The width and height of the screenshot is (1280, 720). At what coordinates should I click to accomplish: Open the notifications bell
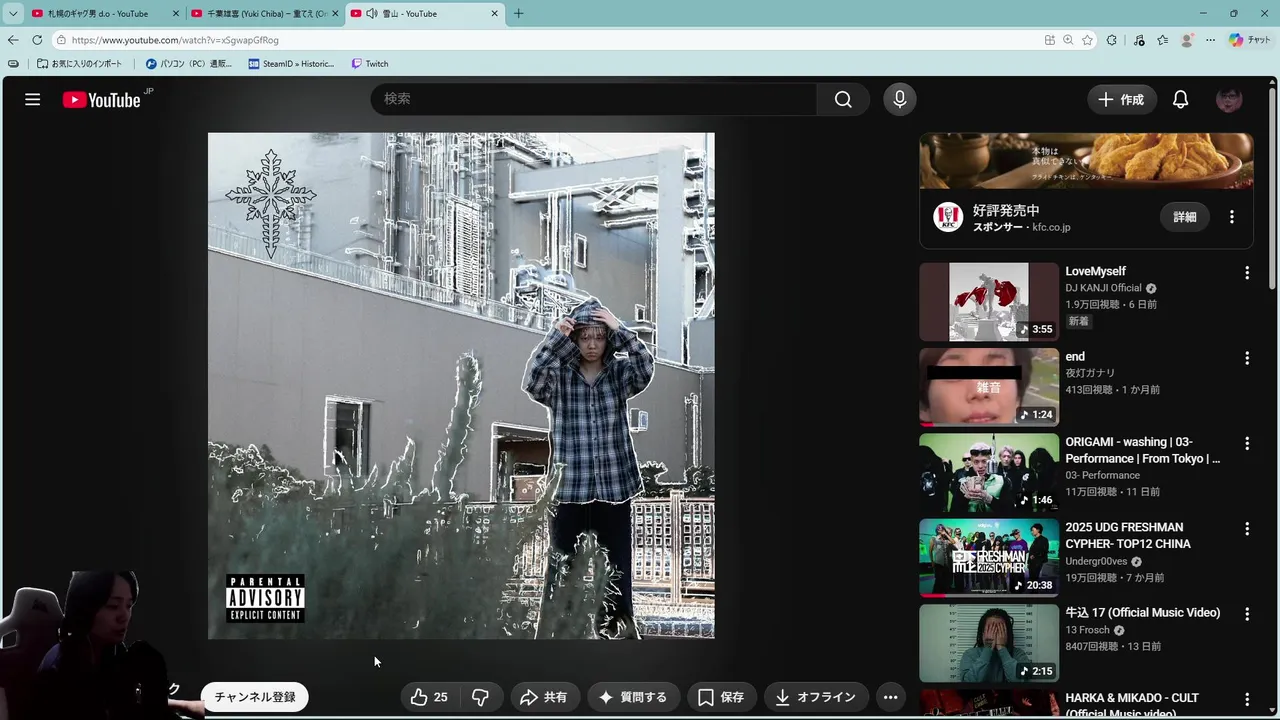[1180, 99]
